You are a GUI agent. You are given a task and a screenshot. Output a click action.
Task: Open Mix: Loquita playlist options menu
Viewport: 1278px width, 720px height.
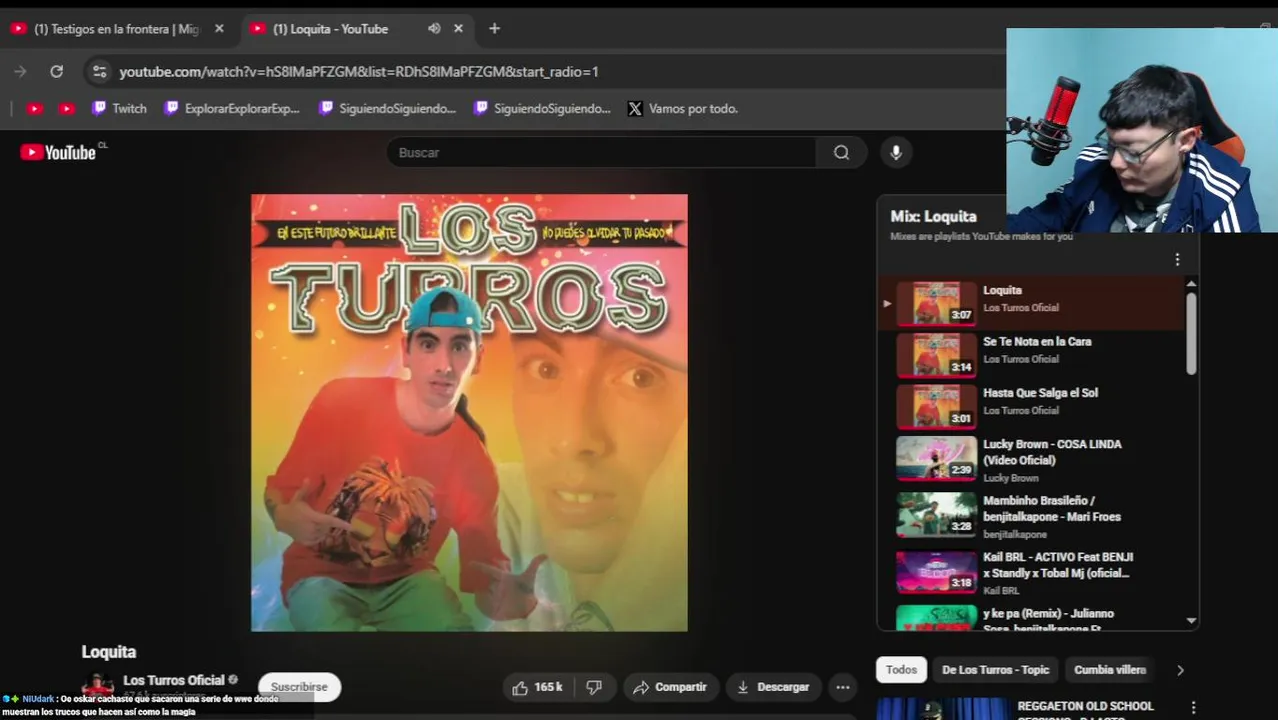[1177, 260]
